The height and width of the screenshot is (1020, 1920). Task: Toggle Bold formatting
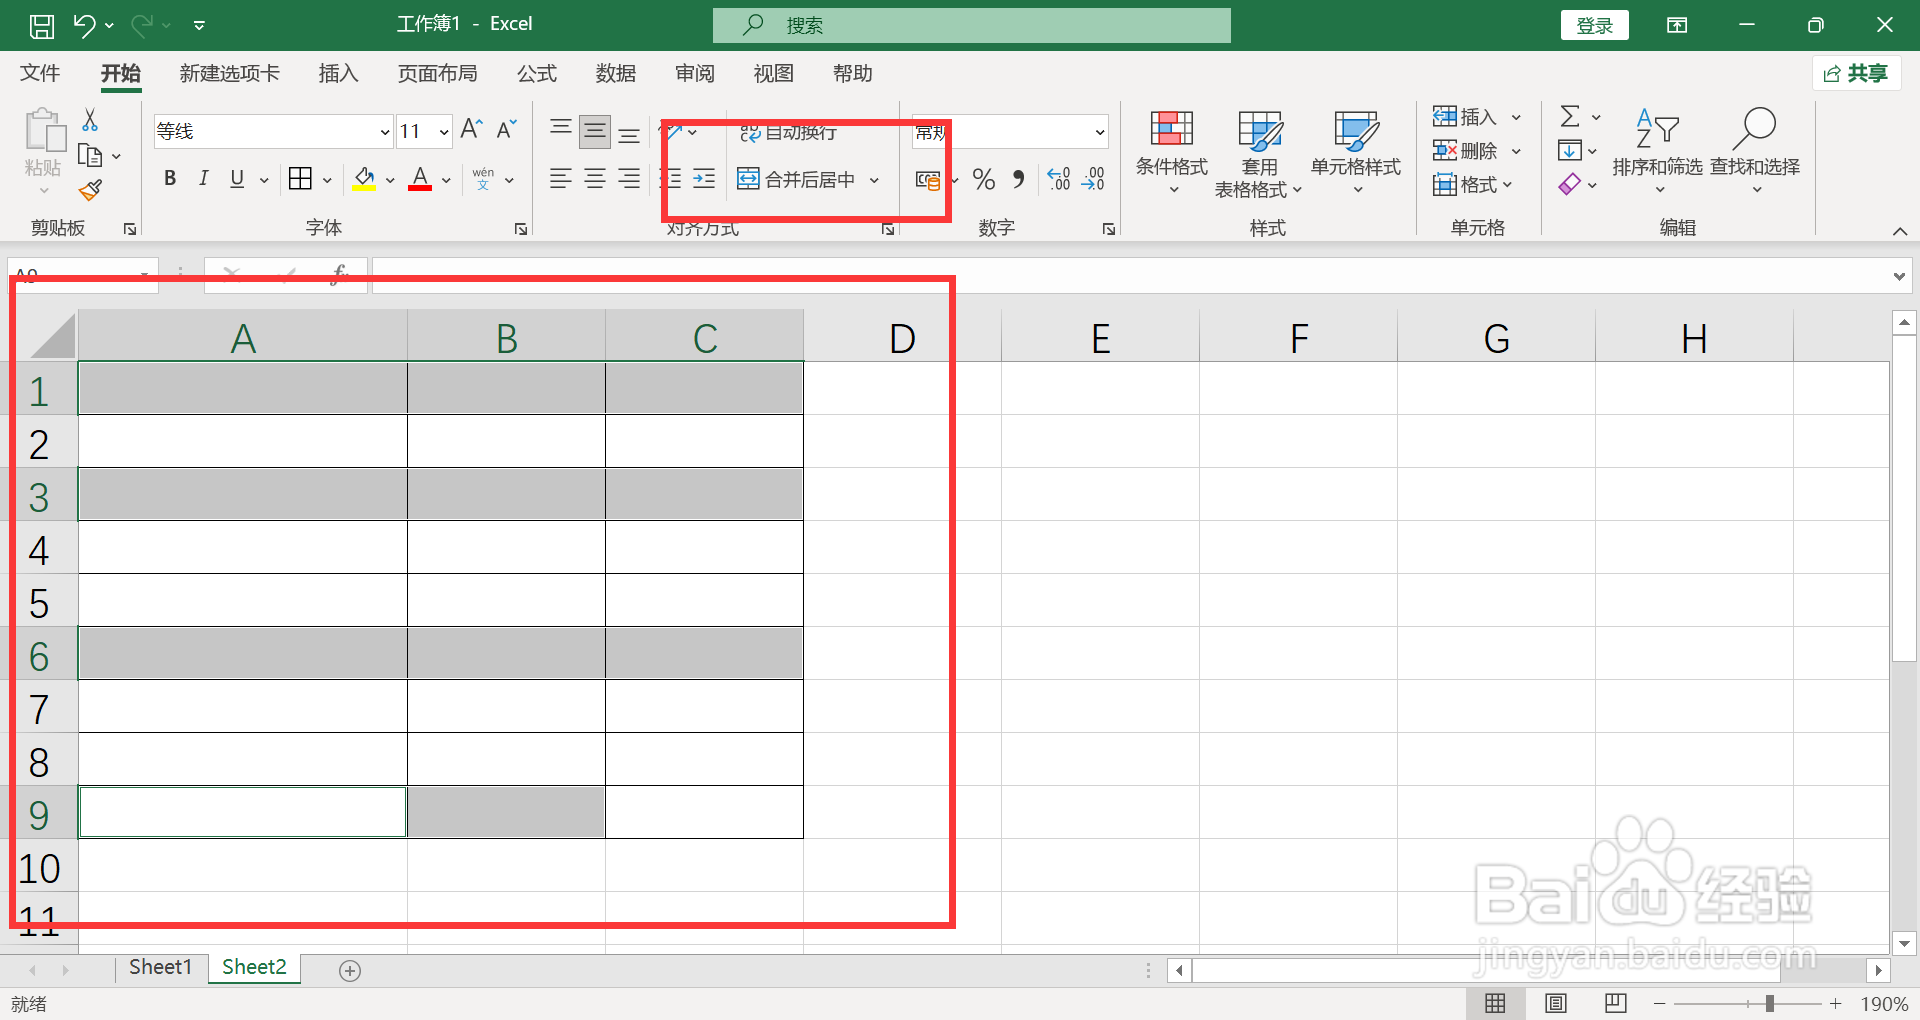tap(170, 179)
